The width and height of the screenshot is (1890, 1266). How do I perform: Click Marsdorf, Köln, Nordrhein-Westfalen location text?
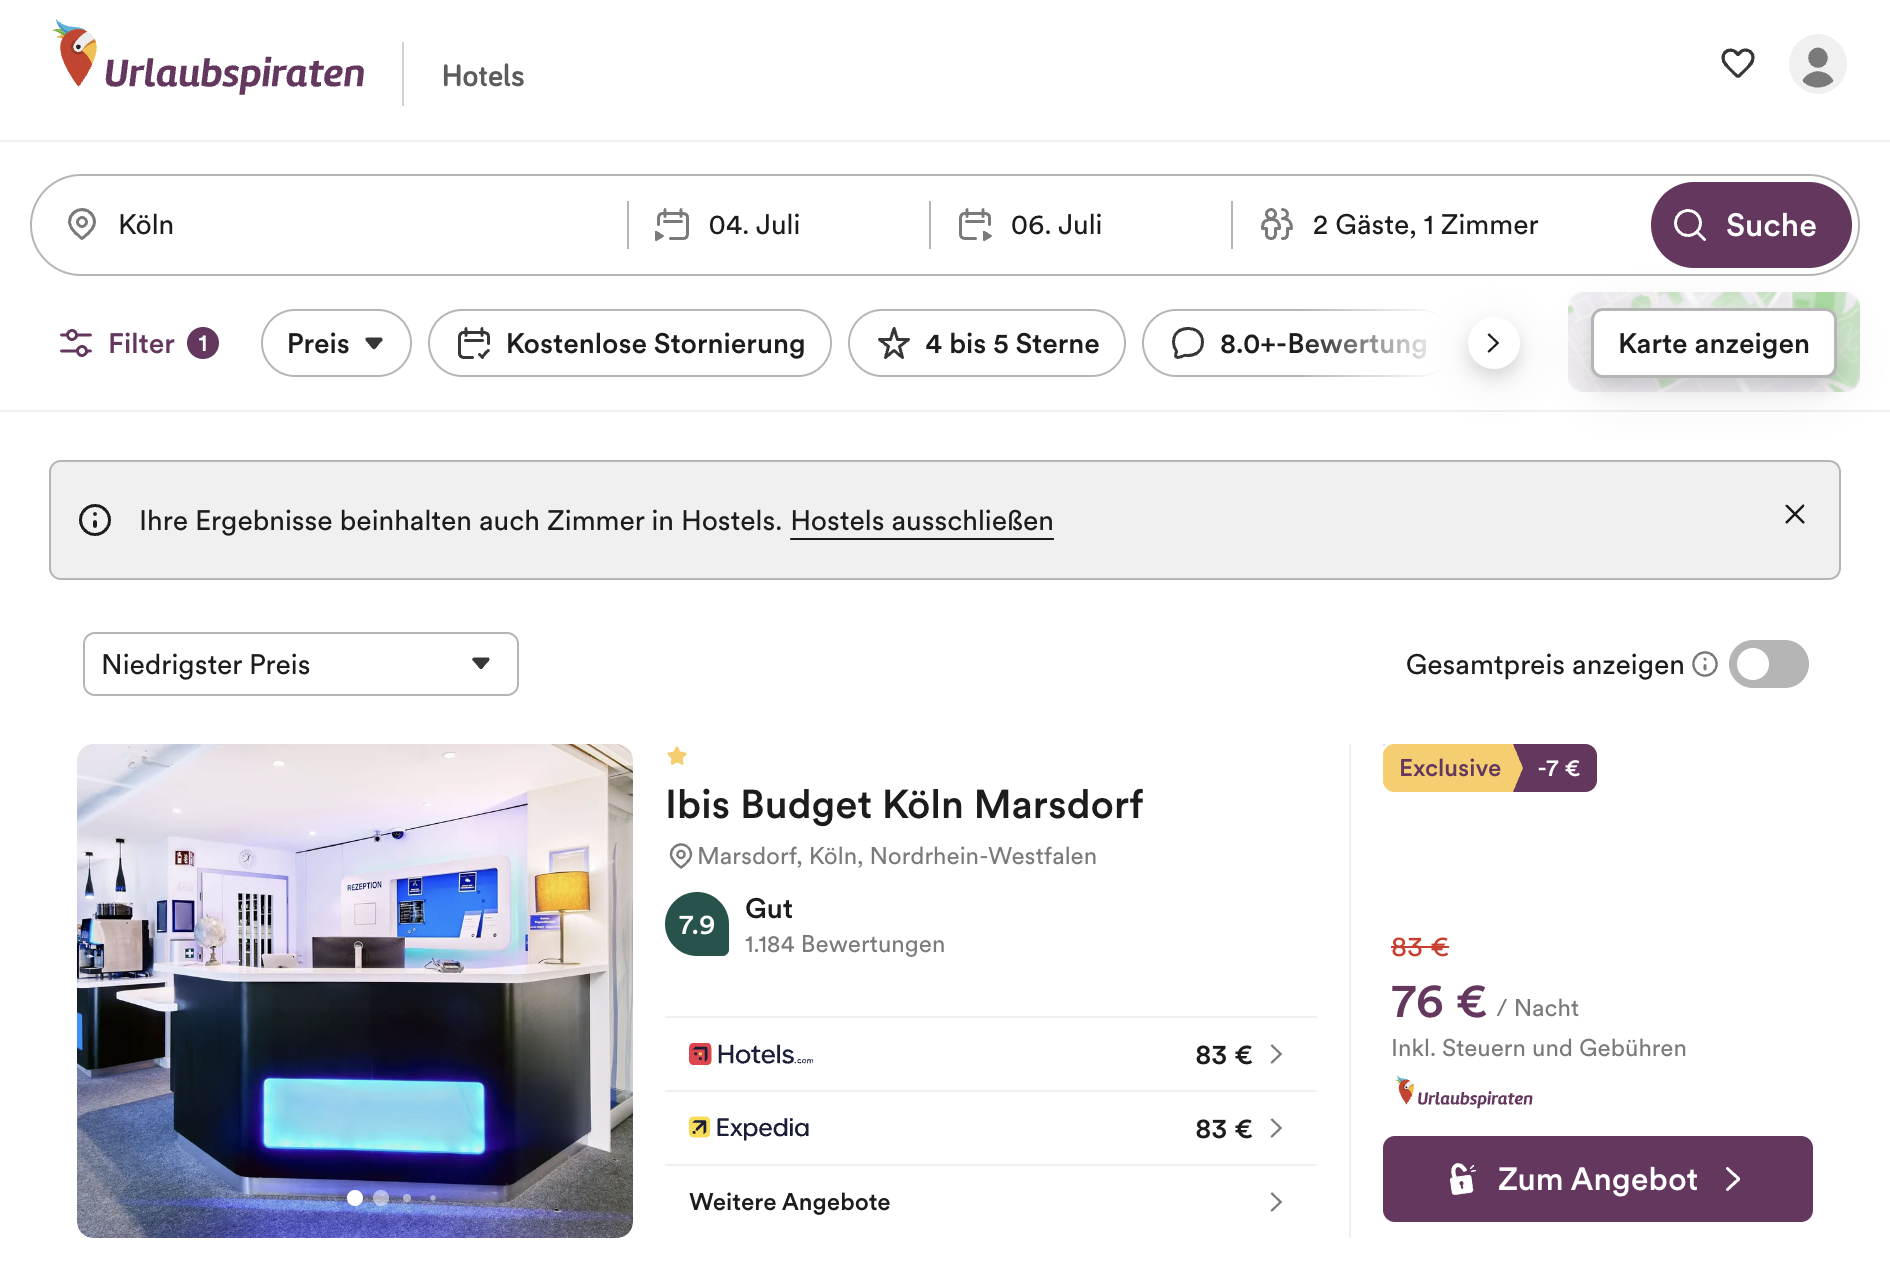click(x=897, y=856)
